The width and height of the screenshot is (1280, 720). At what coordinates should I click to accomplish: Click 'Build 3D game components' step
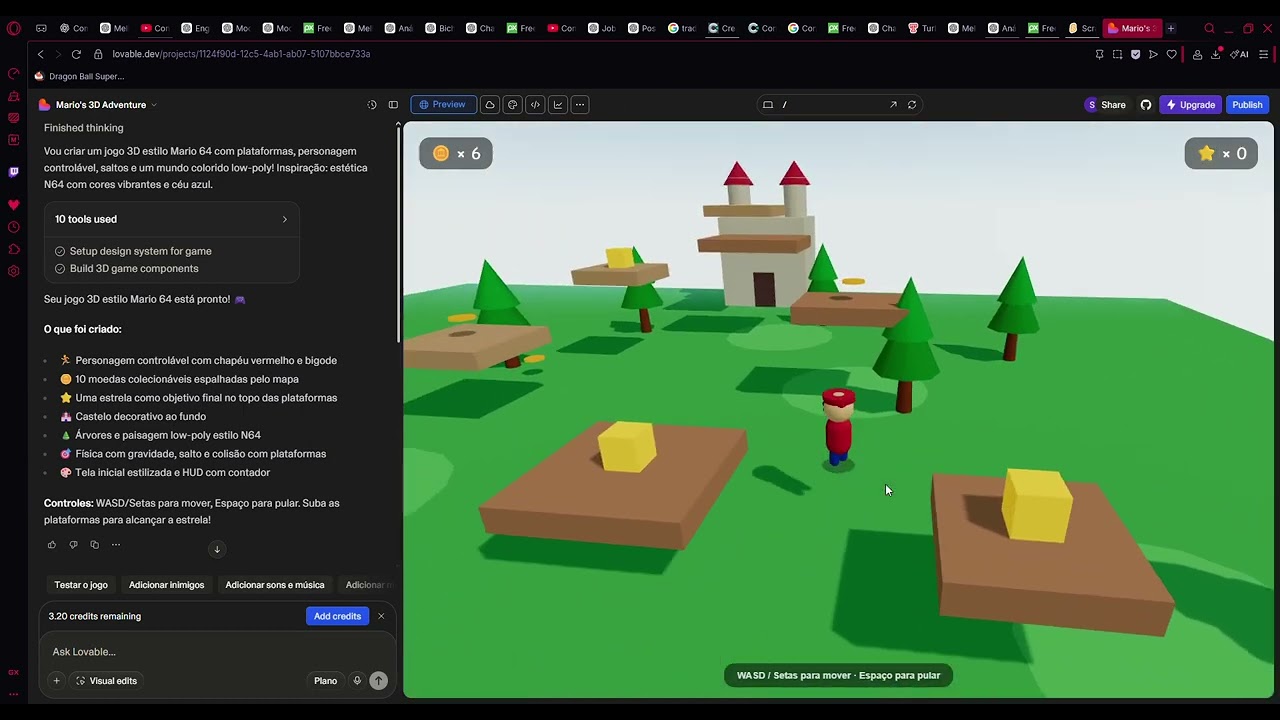pos(134,269)
